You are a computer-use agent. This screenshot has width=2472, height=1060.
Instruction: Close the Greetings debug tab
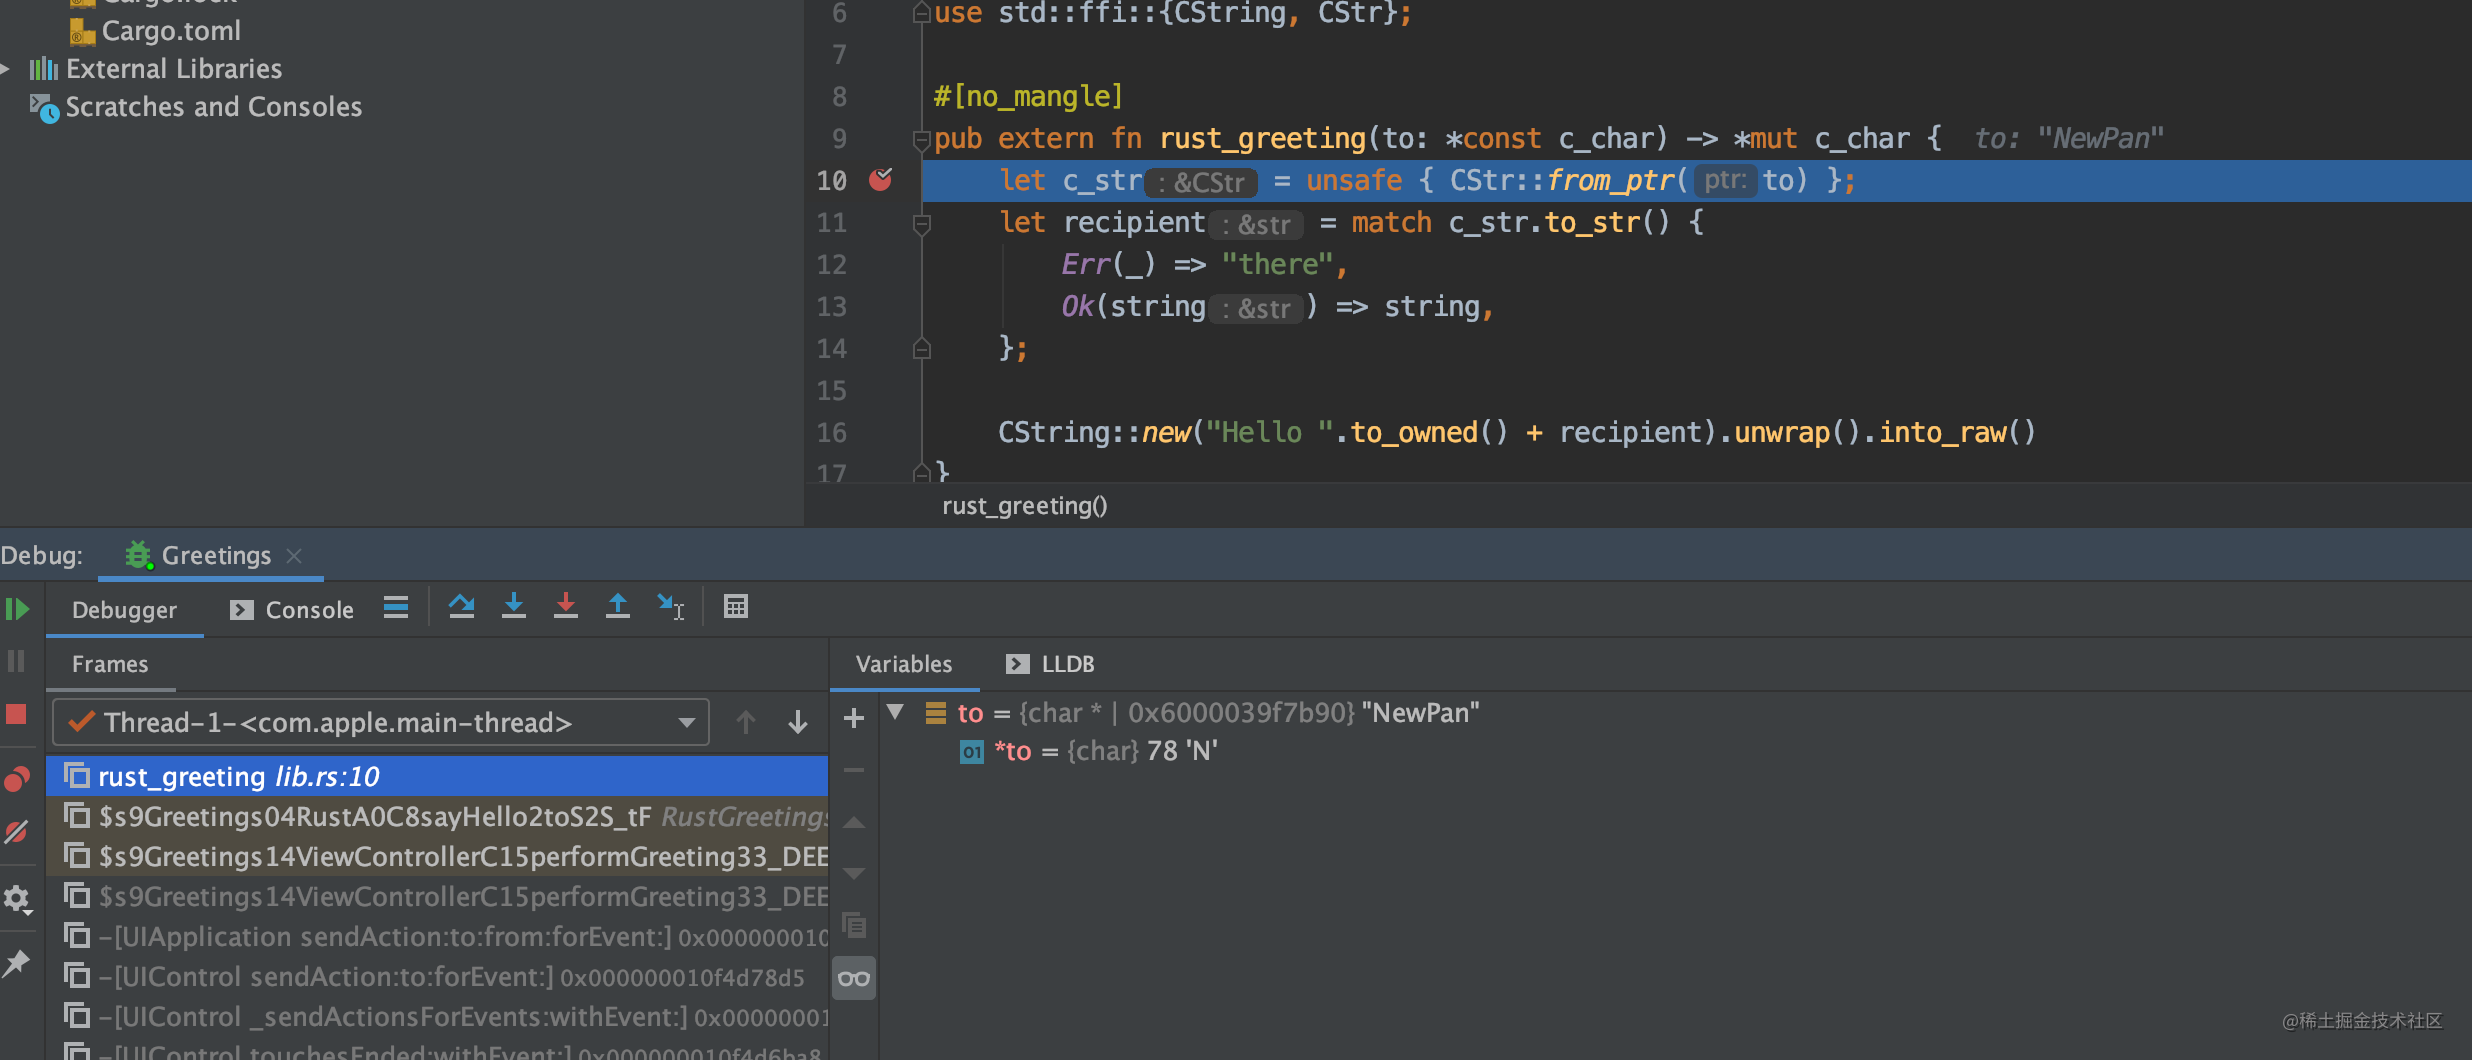pyautogui.click(x=294, y=556)
